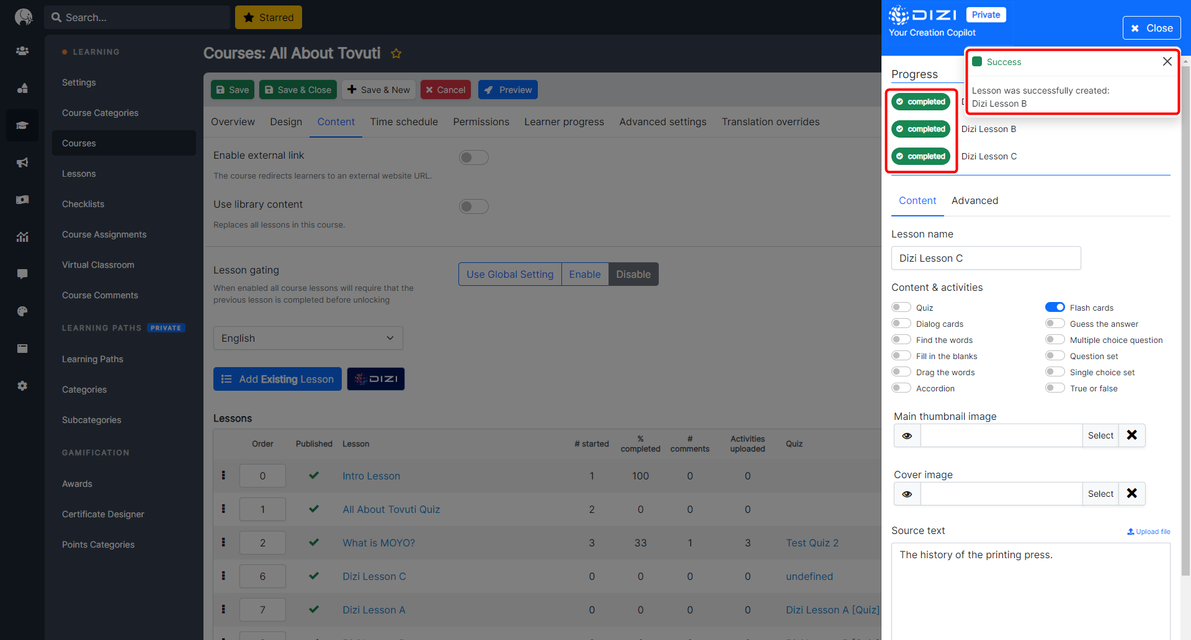This screenshot has width=1191, height=640.
Task: Click Add Existing Lesson button
Action: pyautogui.click(x=277, y=379)
